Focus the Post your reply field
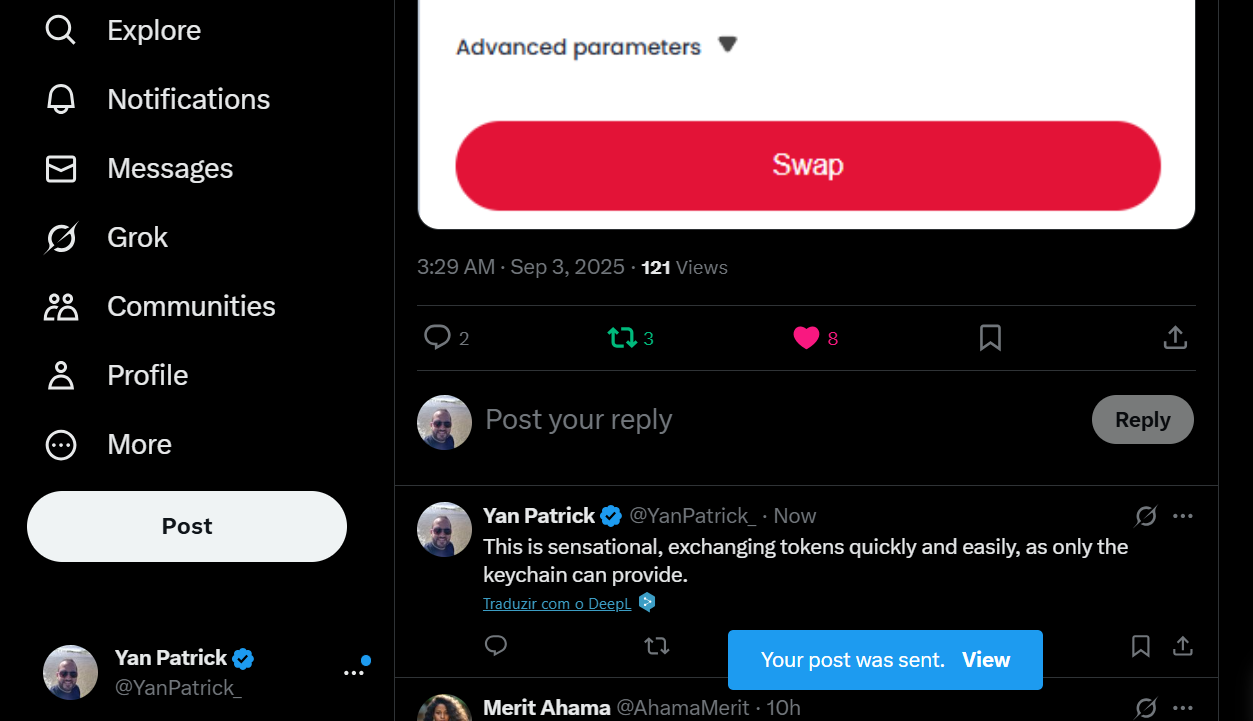Screen dimensions: 1253x721 pyautogui.click(x=780, y=420)
